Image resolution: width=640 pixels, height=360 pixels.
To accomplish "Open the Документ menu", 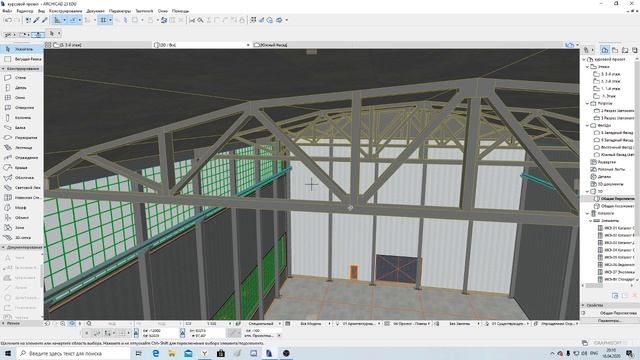I will [96, 11].
